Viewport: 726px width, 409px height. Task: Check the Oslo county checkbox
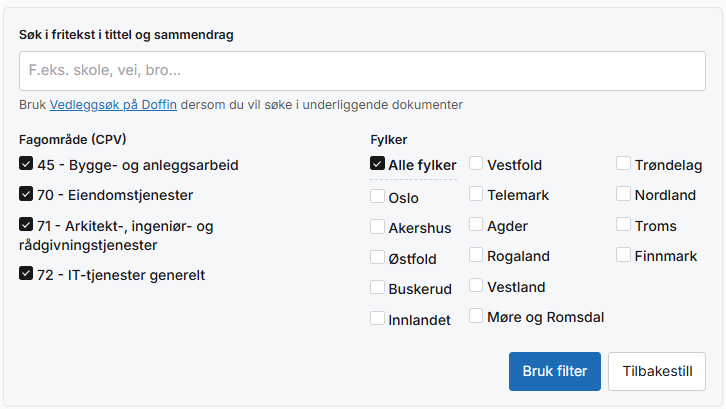tap(377, 196)
